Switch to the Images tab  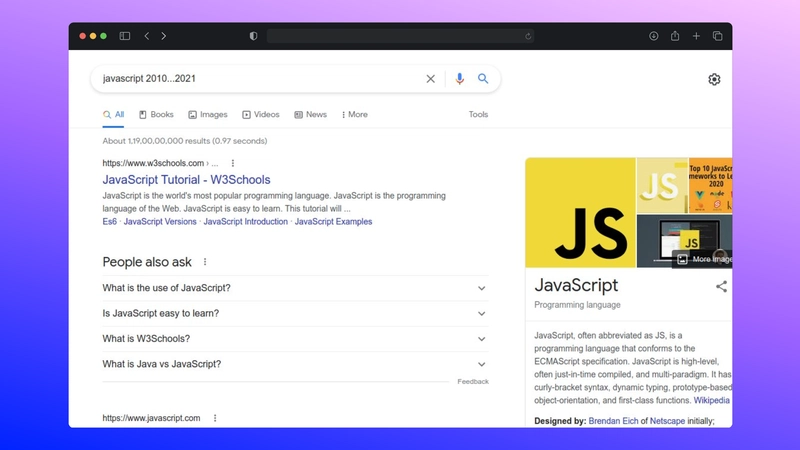208,115
